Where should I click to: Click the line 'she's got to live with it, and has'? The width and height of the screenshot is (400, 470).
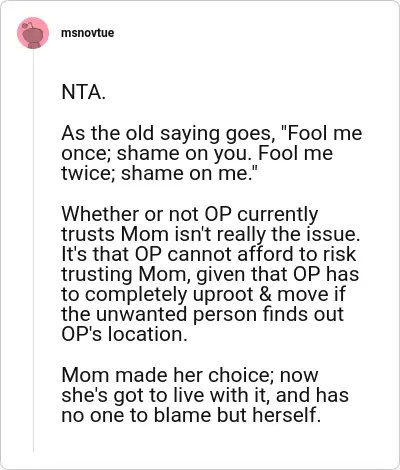205,395
